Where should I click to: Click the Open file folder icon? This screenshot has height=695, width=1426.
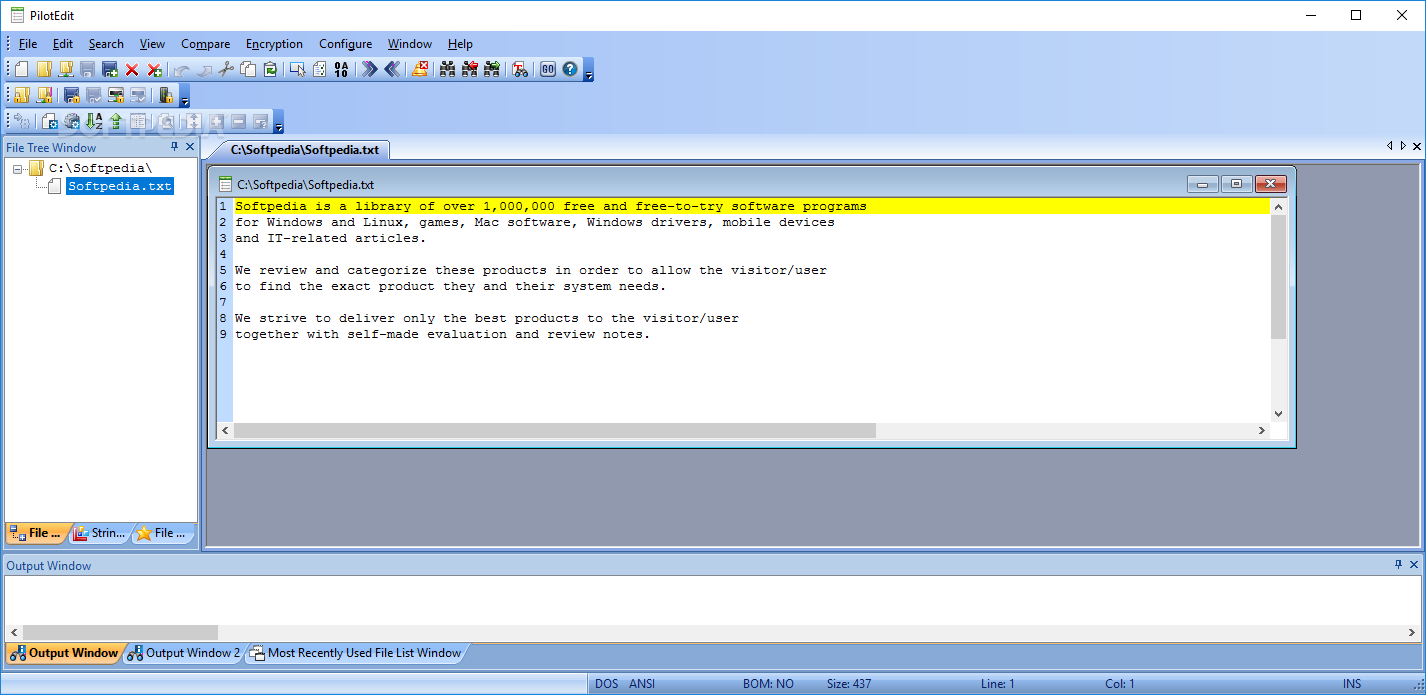tap(44, 69)
